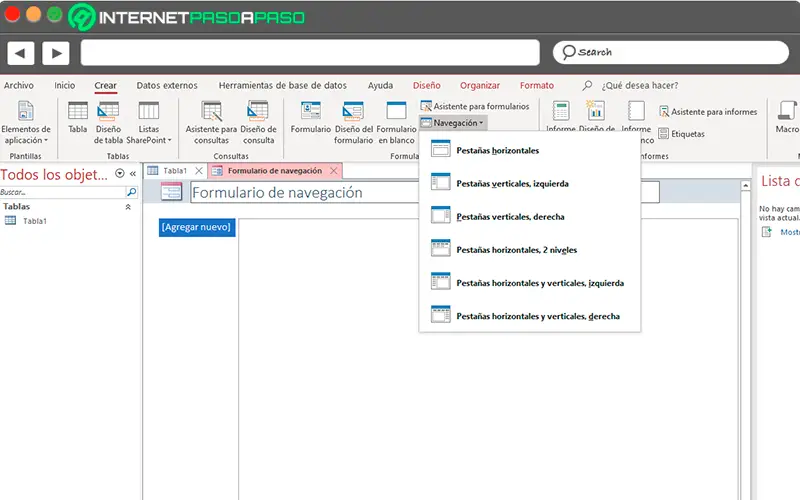Open the Ayuda tab

click(381, 85)
